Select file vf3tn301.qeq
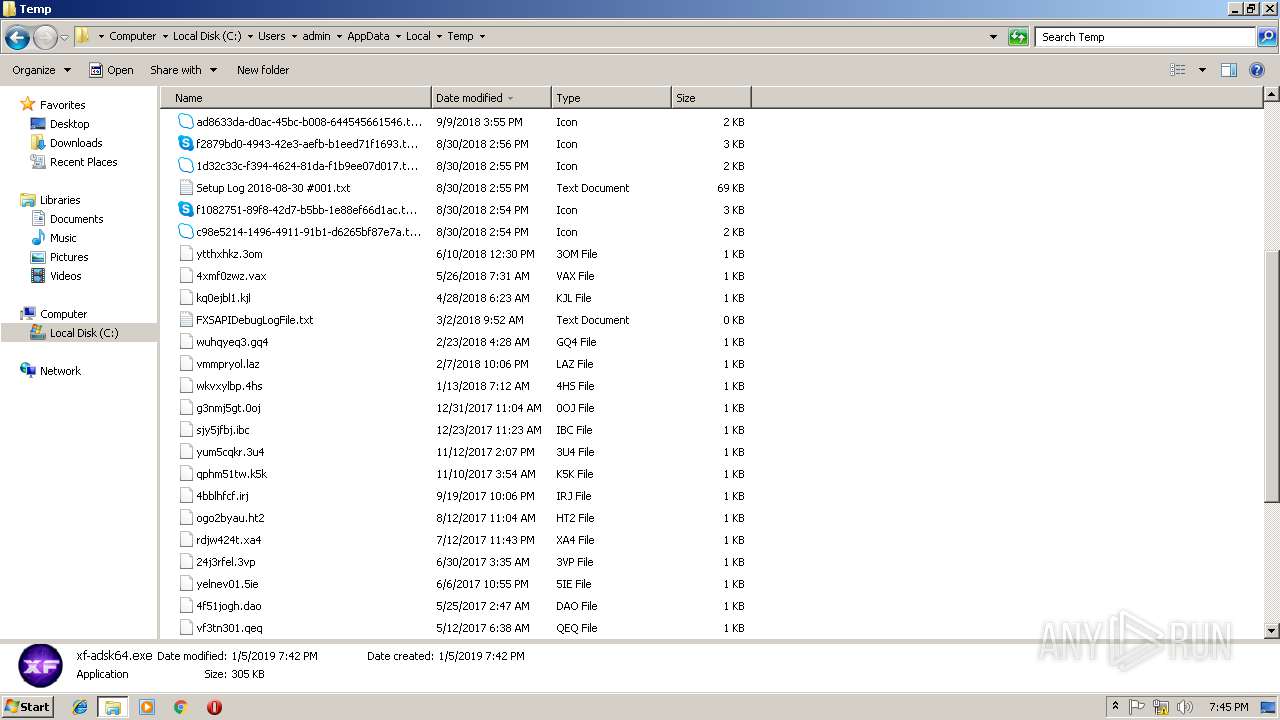1280x720 pixels. (x=229, y=628)
